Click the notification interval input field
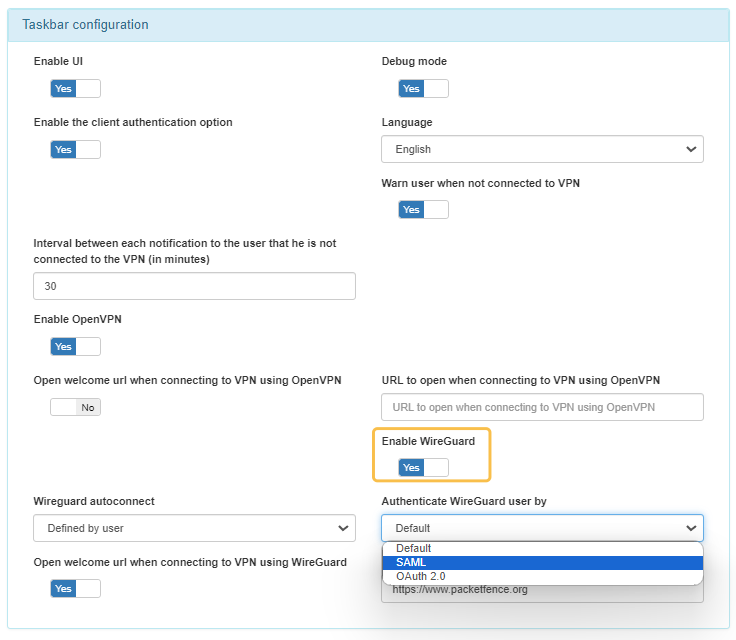The height and width of the screenshot is (640, 736). [194, 286]
